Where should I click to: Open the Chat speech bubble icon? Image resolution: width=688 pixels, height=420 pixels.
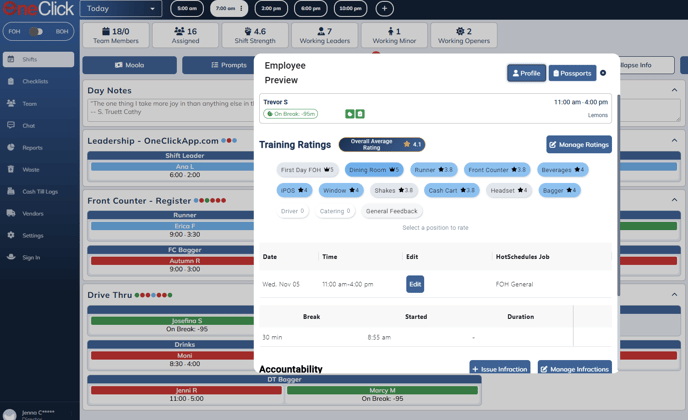click(11, 125)
